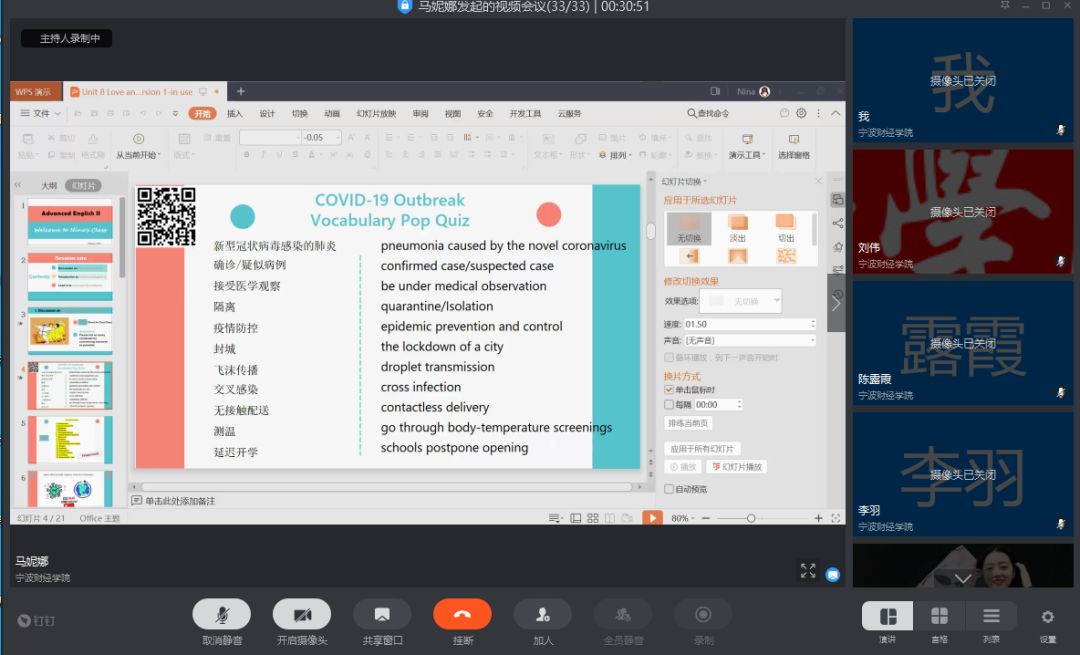The image size is (1080, 655).
Task: Turn on the camera (开启摄像头)
Action: click(x=301, y=614)
